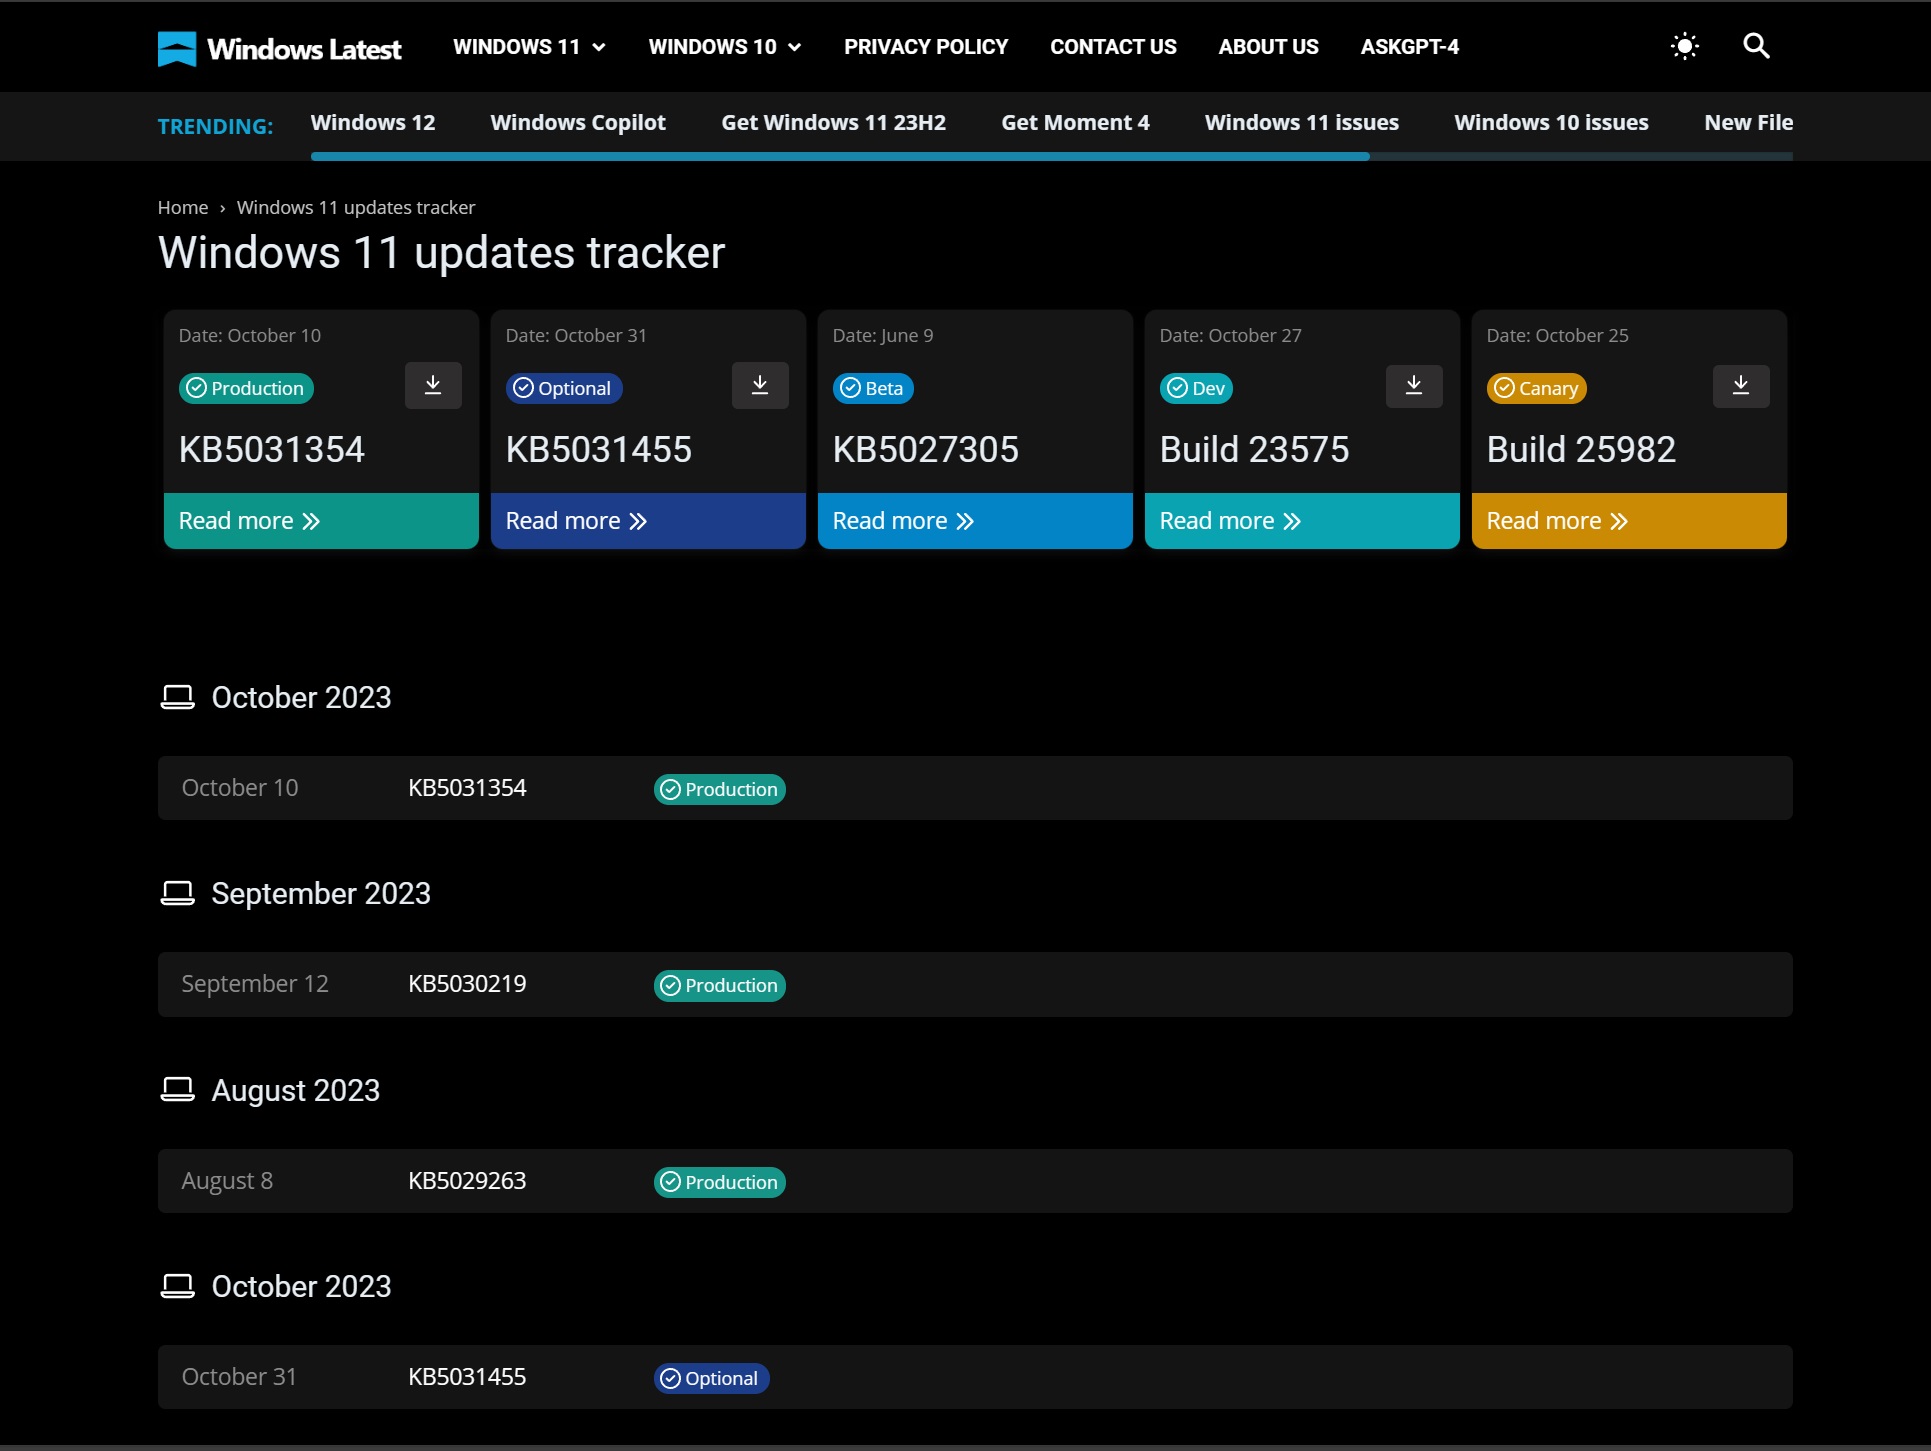The image size is (1931, 1451).
Task: Open the AskGPT-4 menu item
Action: (1409, 47)
